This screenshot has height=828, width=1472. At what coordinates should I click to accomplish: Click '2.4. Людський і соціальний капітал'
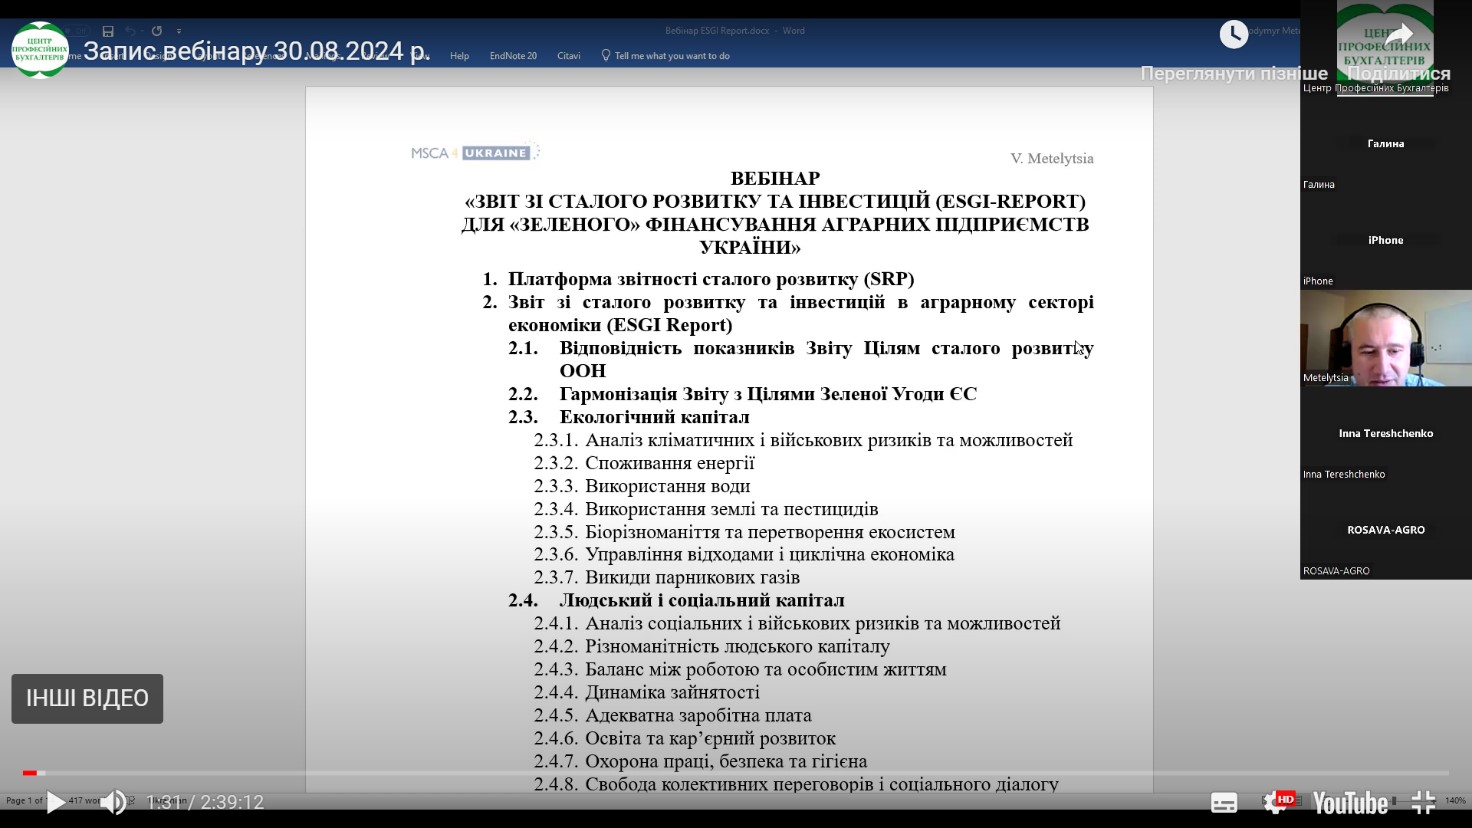(x=676, y=600)
